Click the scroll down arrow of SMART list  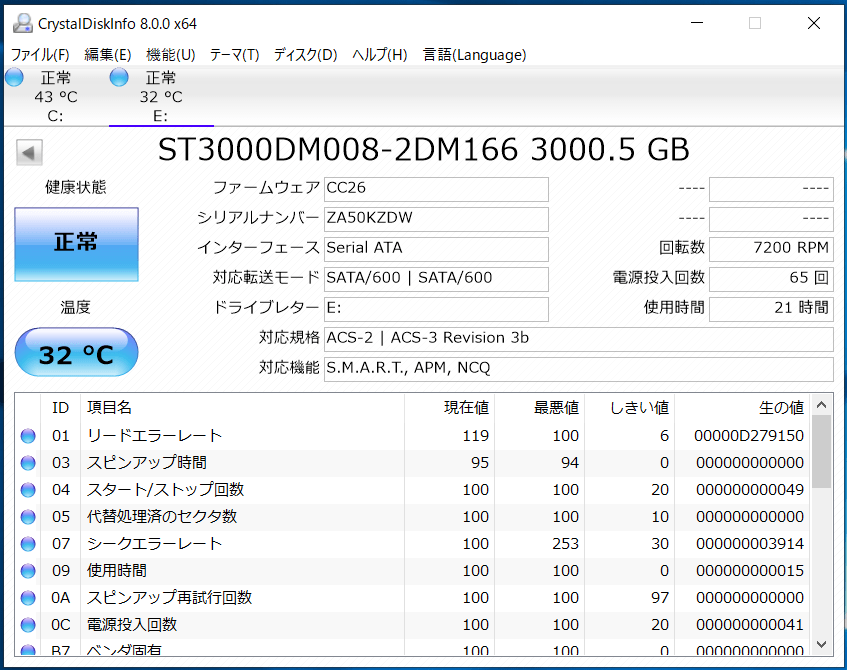coord(821,645)
